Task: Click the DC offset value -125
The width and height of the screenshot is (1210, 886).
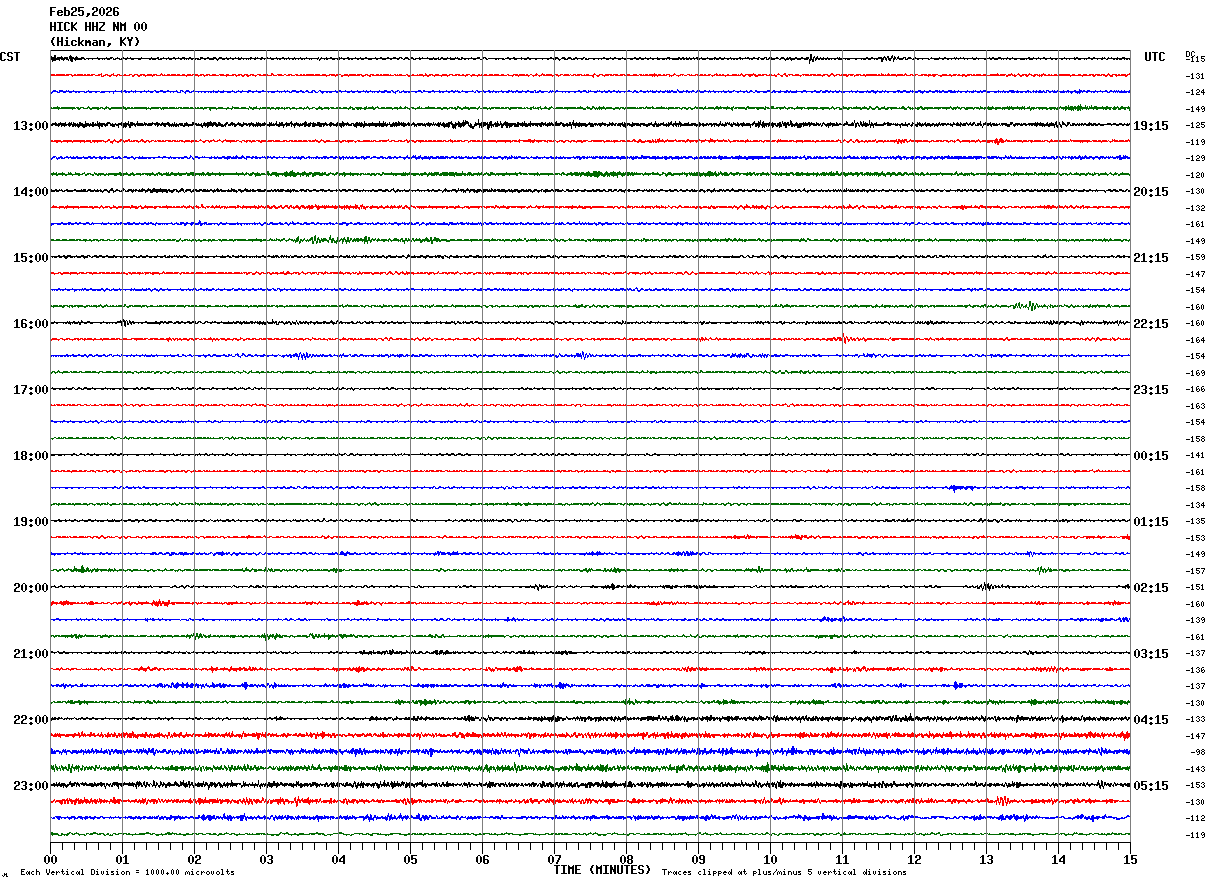Action: pyautogui.click(x=1195, y=126)
